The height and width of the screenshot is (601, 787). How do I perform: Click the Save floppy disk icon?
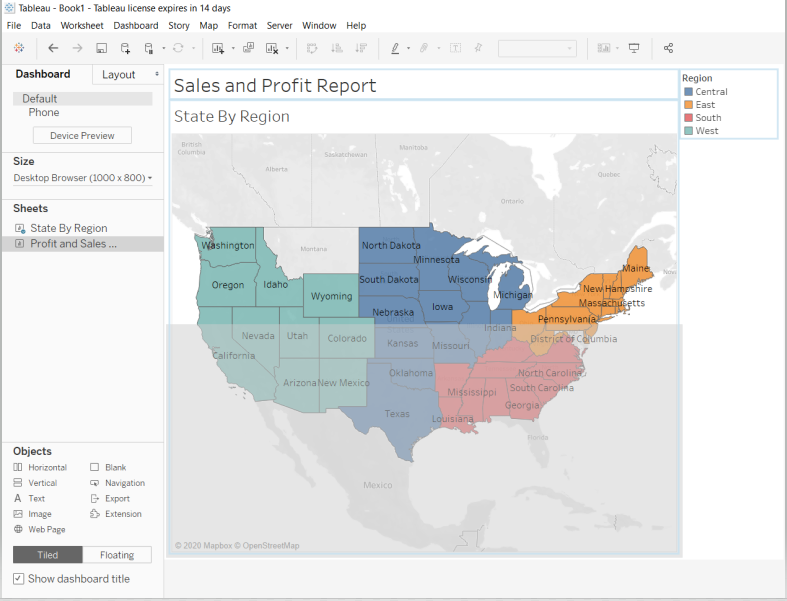(101, 48)
